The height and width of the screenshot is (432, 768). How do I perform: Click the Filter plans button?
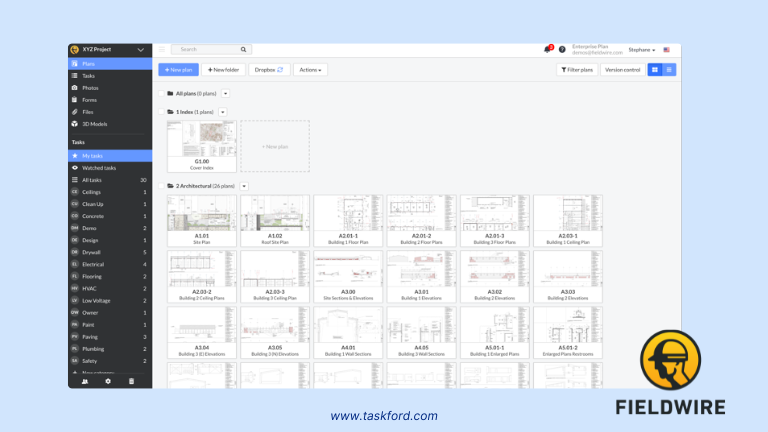(576, 69)
